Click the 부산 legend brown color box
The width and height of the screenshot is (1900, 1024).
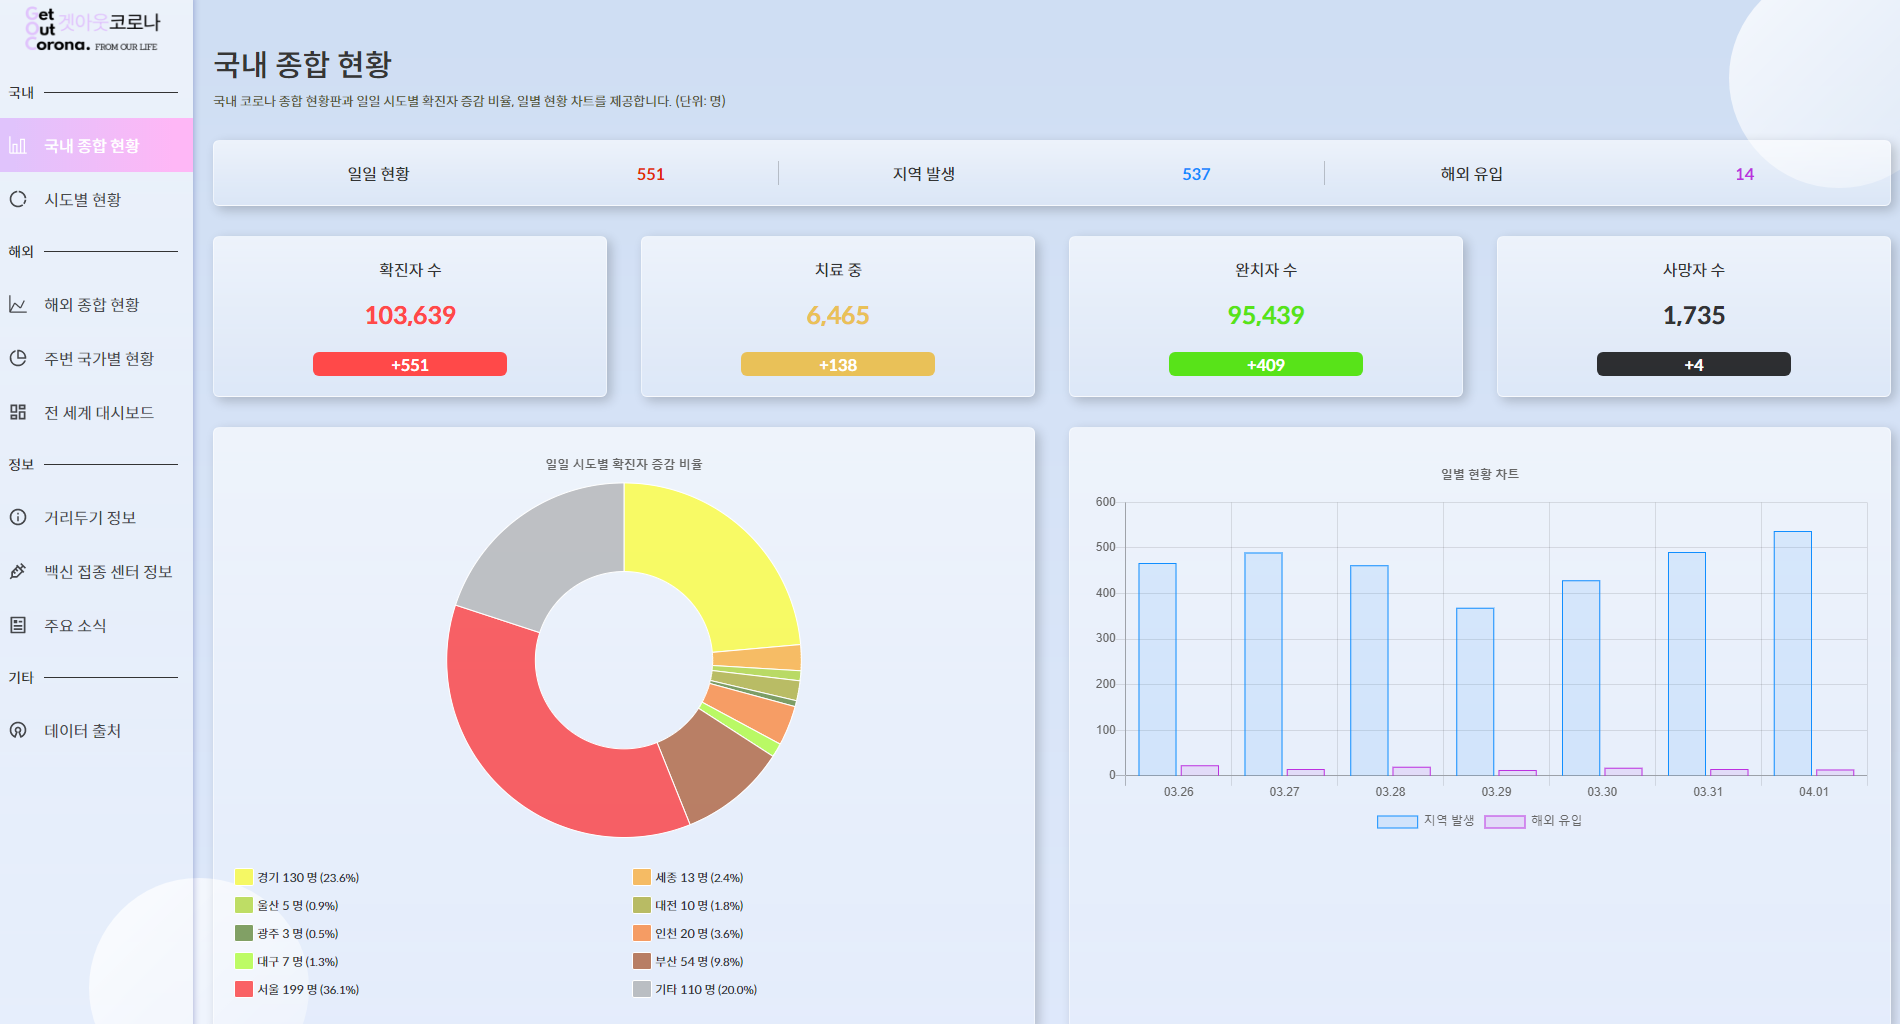642,961
